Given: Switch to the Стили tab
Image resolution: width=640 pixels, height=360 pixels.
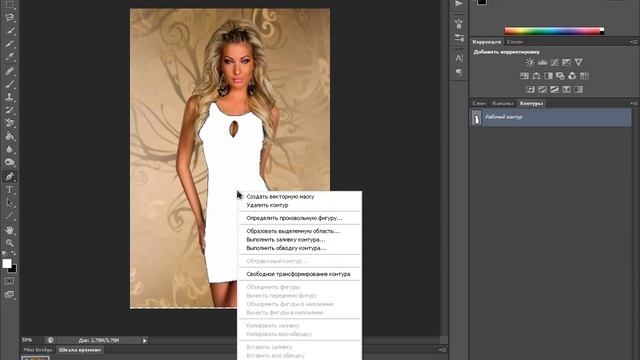Looking at the screenshot, I should (x=515, y=42).
